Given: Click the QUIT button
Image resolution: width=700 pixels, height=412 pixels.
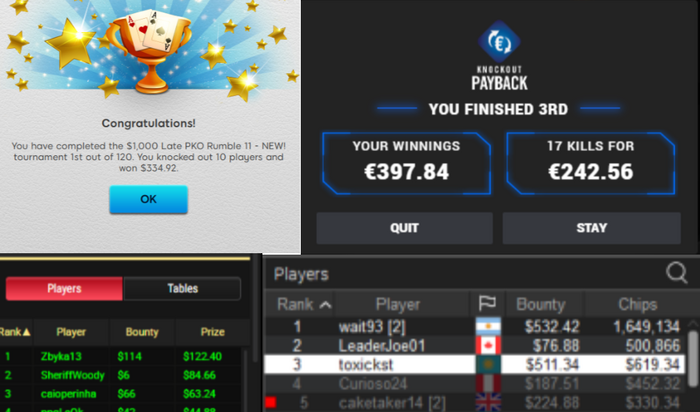Looking at the screenshot, I should coord(404,228).
